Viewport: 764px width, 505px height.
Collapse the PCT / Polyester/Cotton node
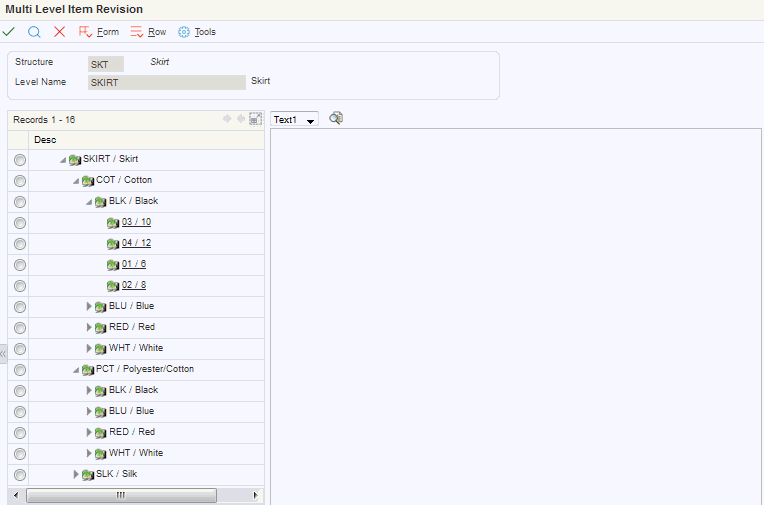(x=76, y=370)
